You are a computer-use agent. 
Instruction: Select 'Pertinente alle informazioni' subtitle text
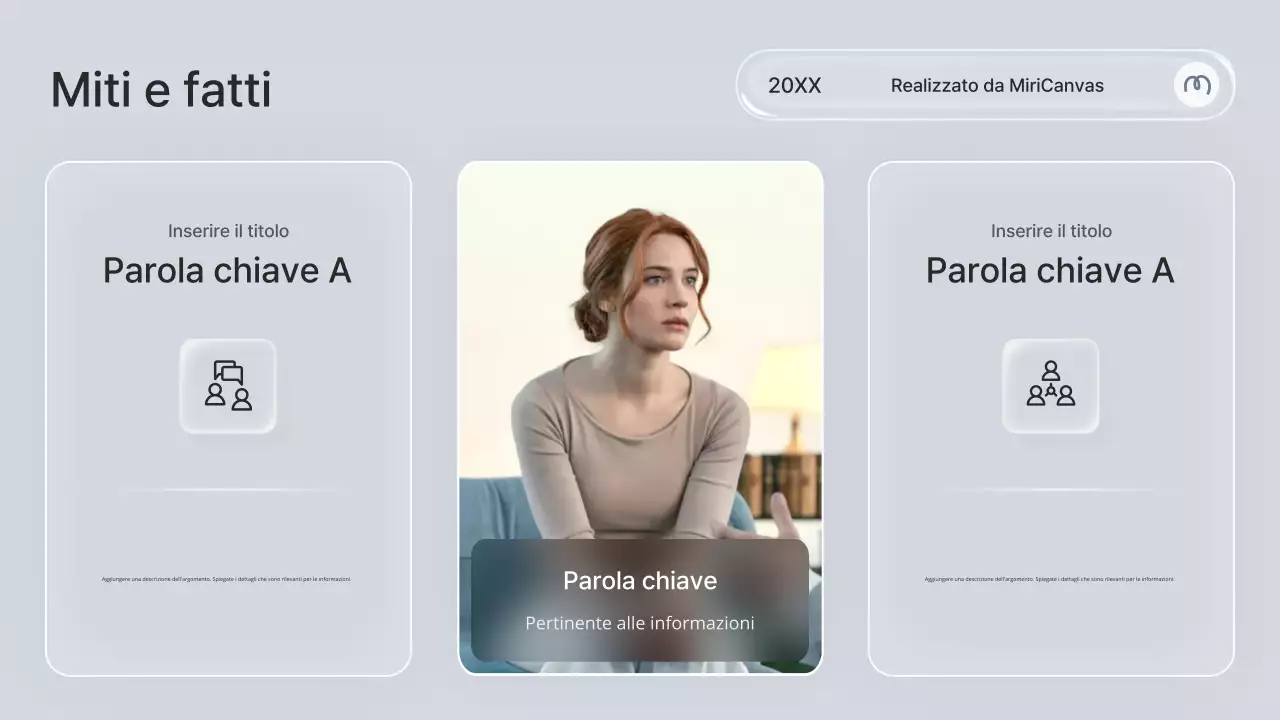click(x=640, y=623)
